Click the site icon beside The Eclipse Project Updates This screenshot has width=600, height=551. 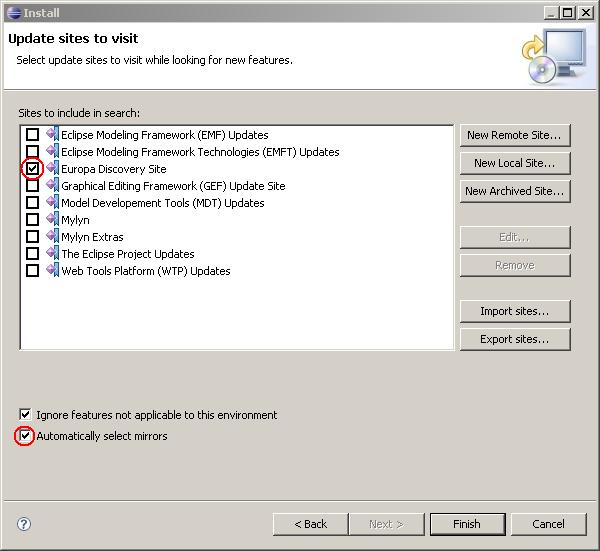pyautogui.click(x=53, y=253)
